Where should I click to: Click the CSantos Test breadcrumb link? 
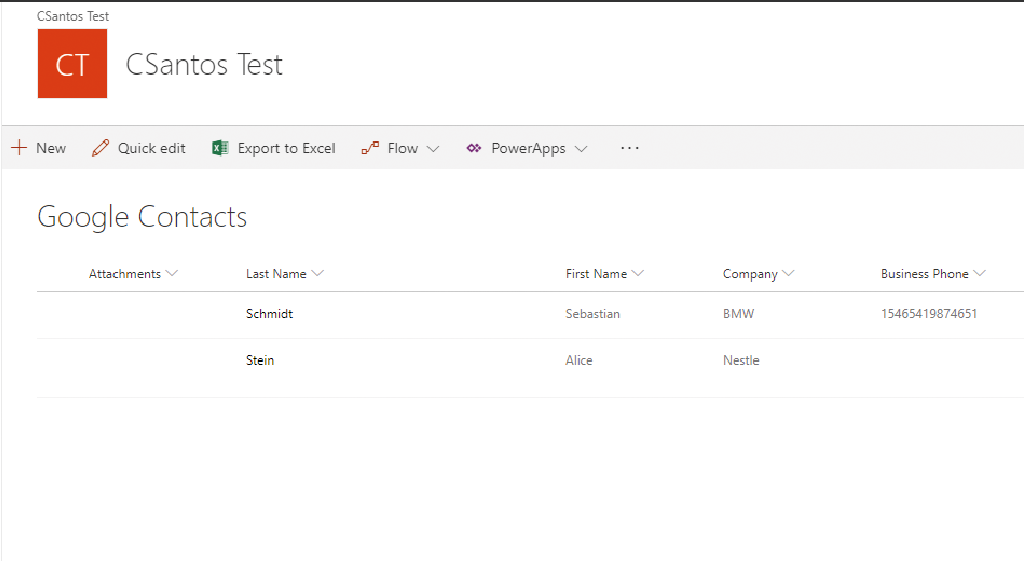[73, 17]
